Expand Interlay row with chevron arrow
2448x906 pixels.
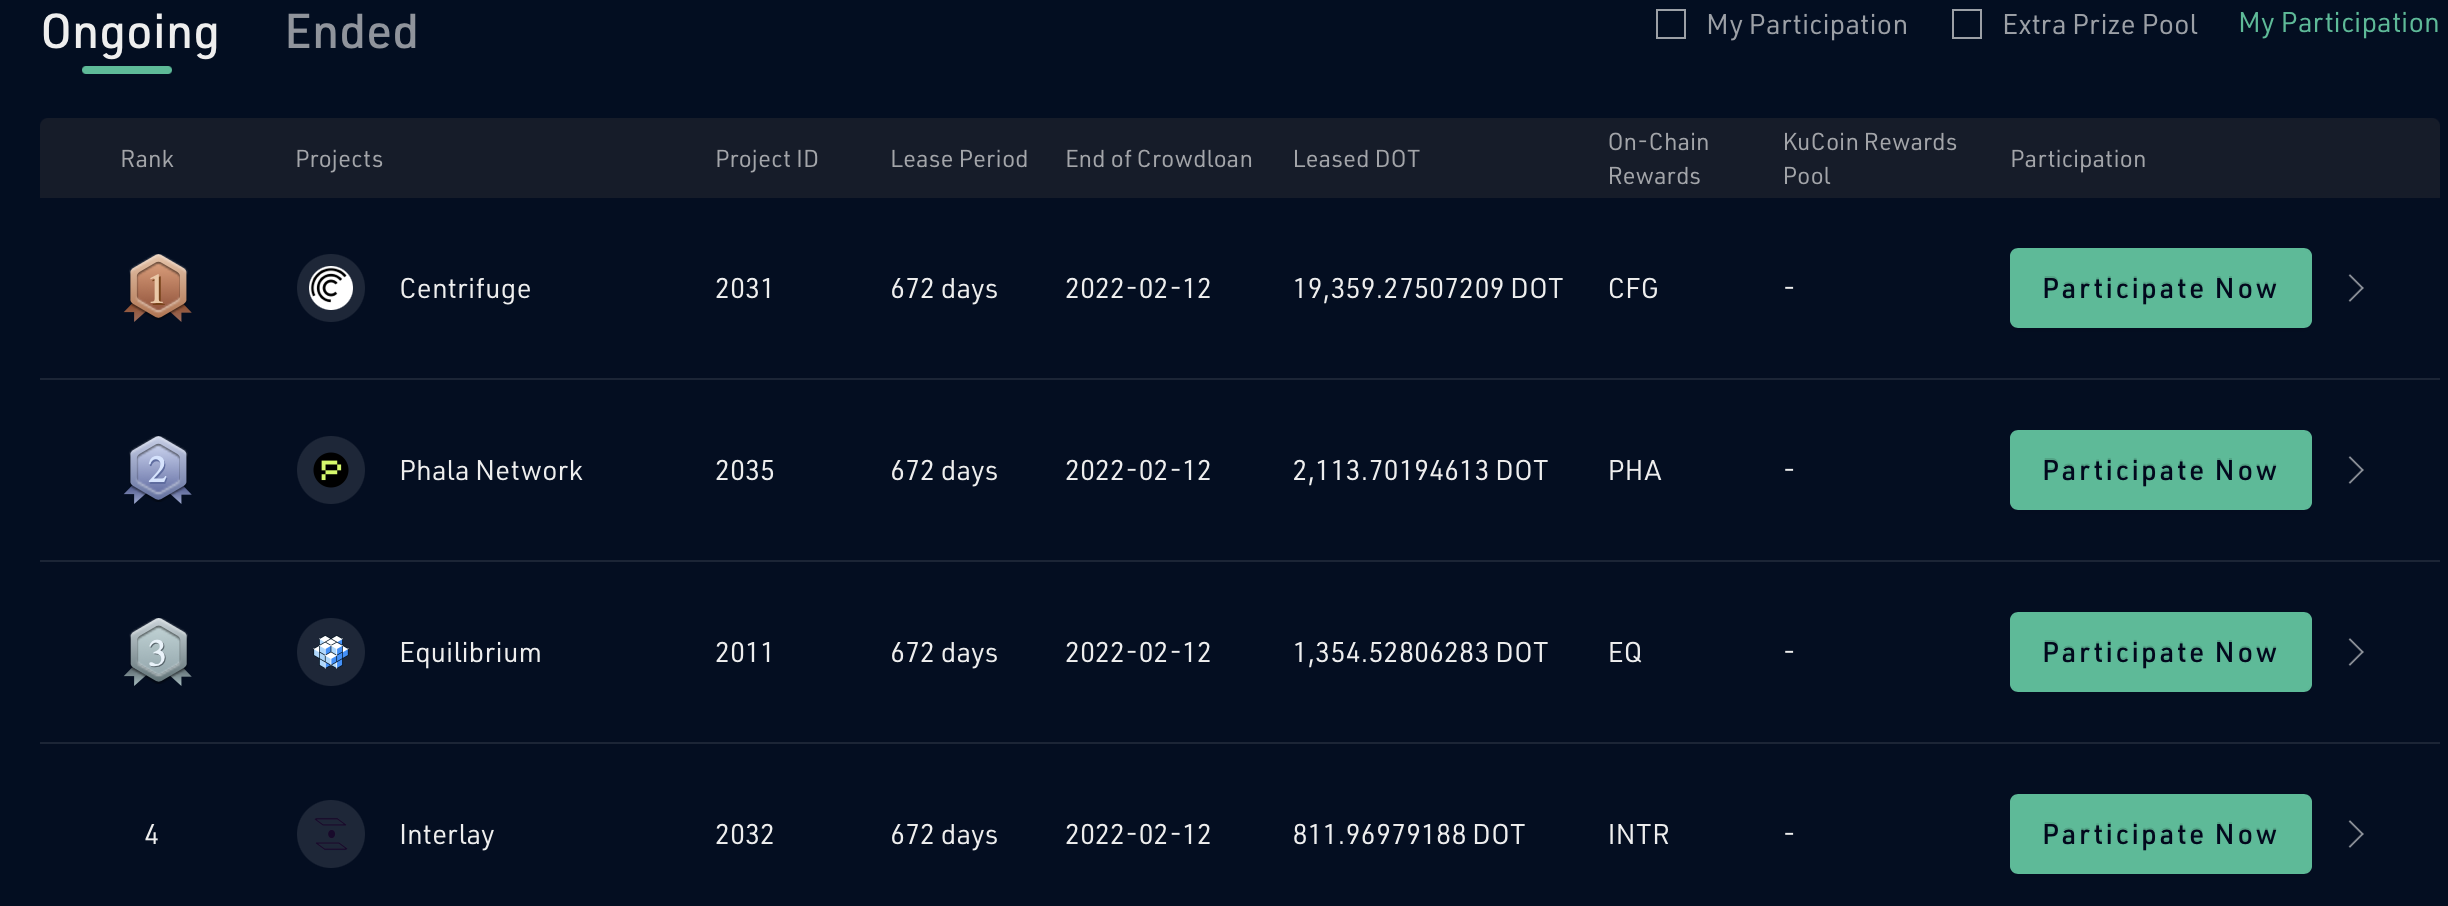click(x=2356, y=834)
